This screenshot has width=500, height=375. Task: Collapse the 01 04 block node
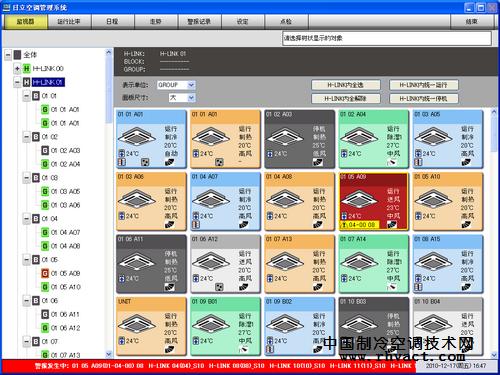pos(27,219)
